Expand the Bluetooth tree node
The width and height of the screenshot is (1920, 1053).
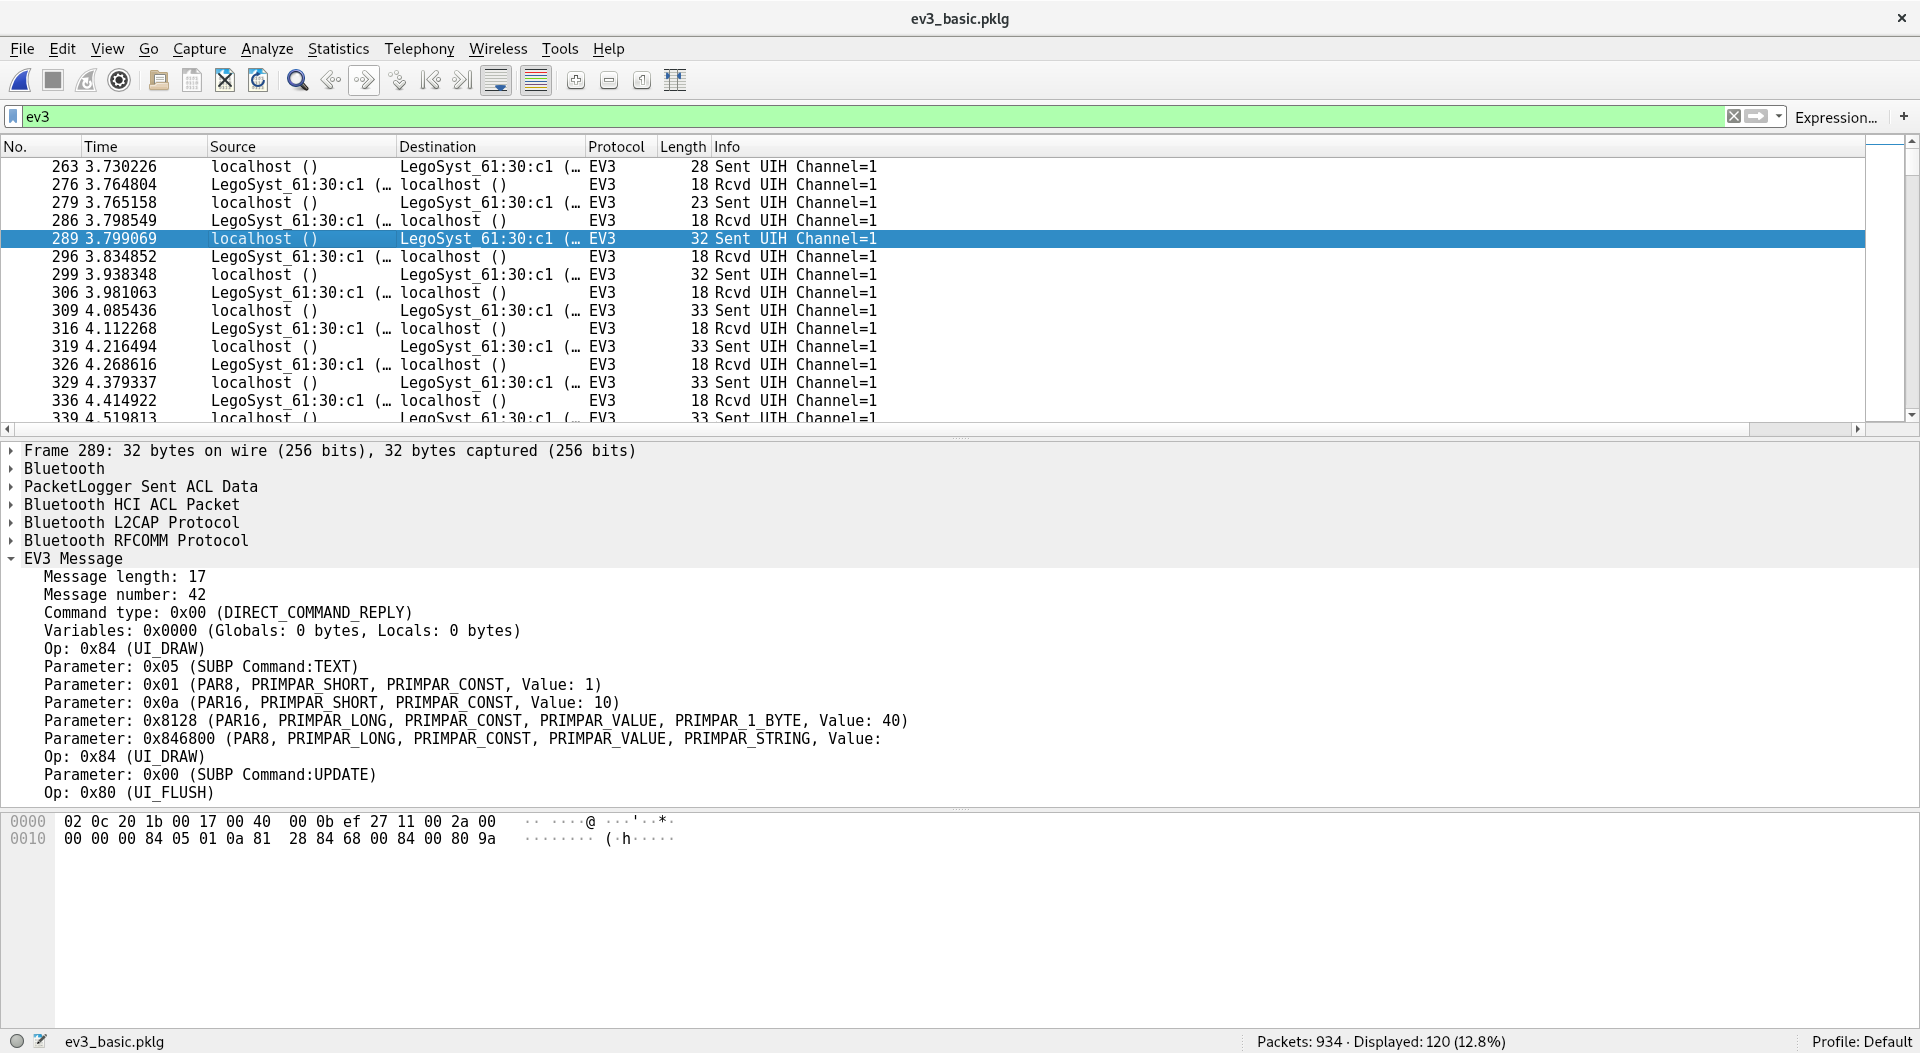point(11,469)
